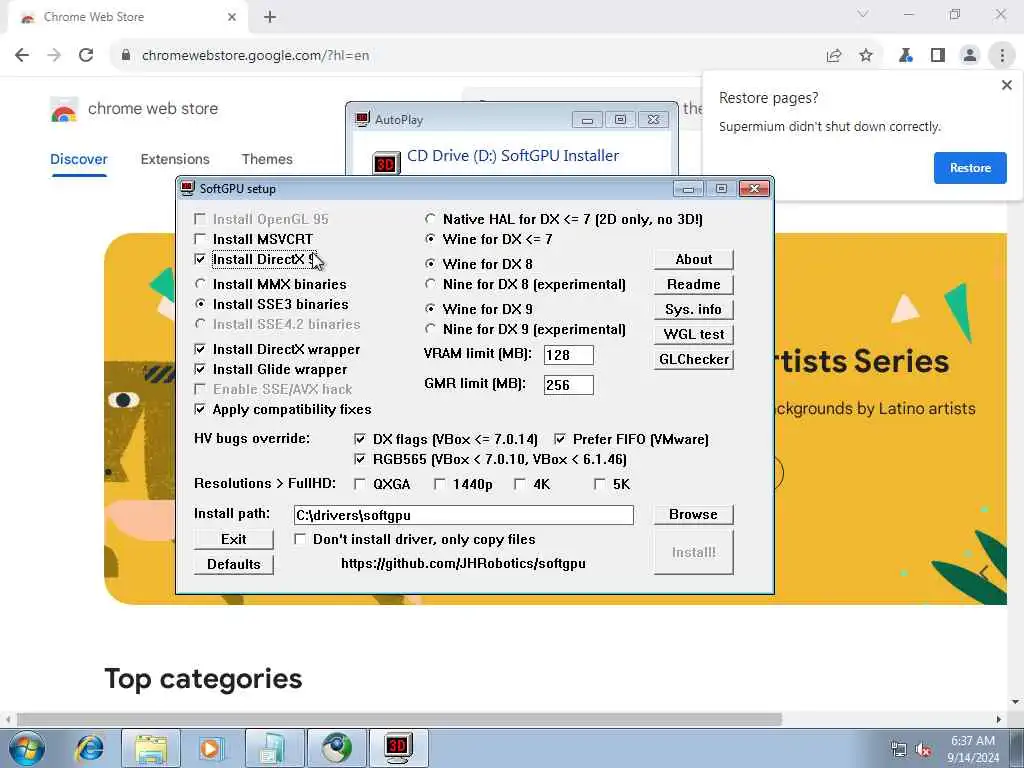Open the Windows Start button
Image resolution: width=1024 pixels, height=768 pixels.
(x=27, y=748)
